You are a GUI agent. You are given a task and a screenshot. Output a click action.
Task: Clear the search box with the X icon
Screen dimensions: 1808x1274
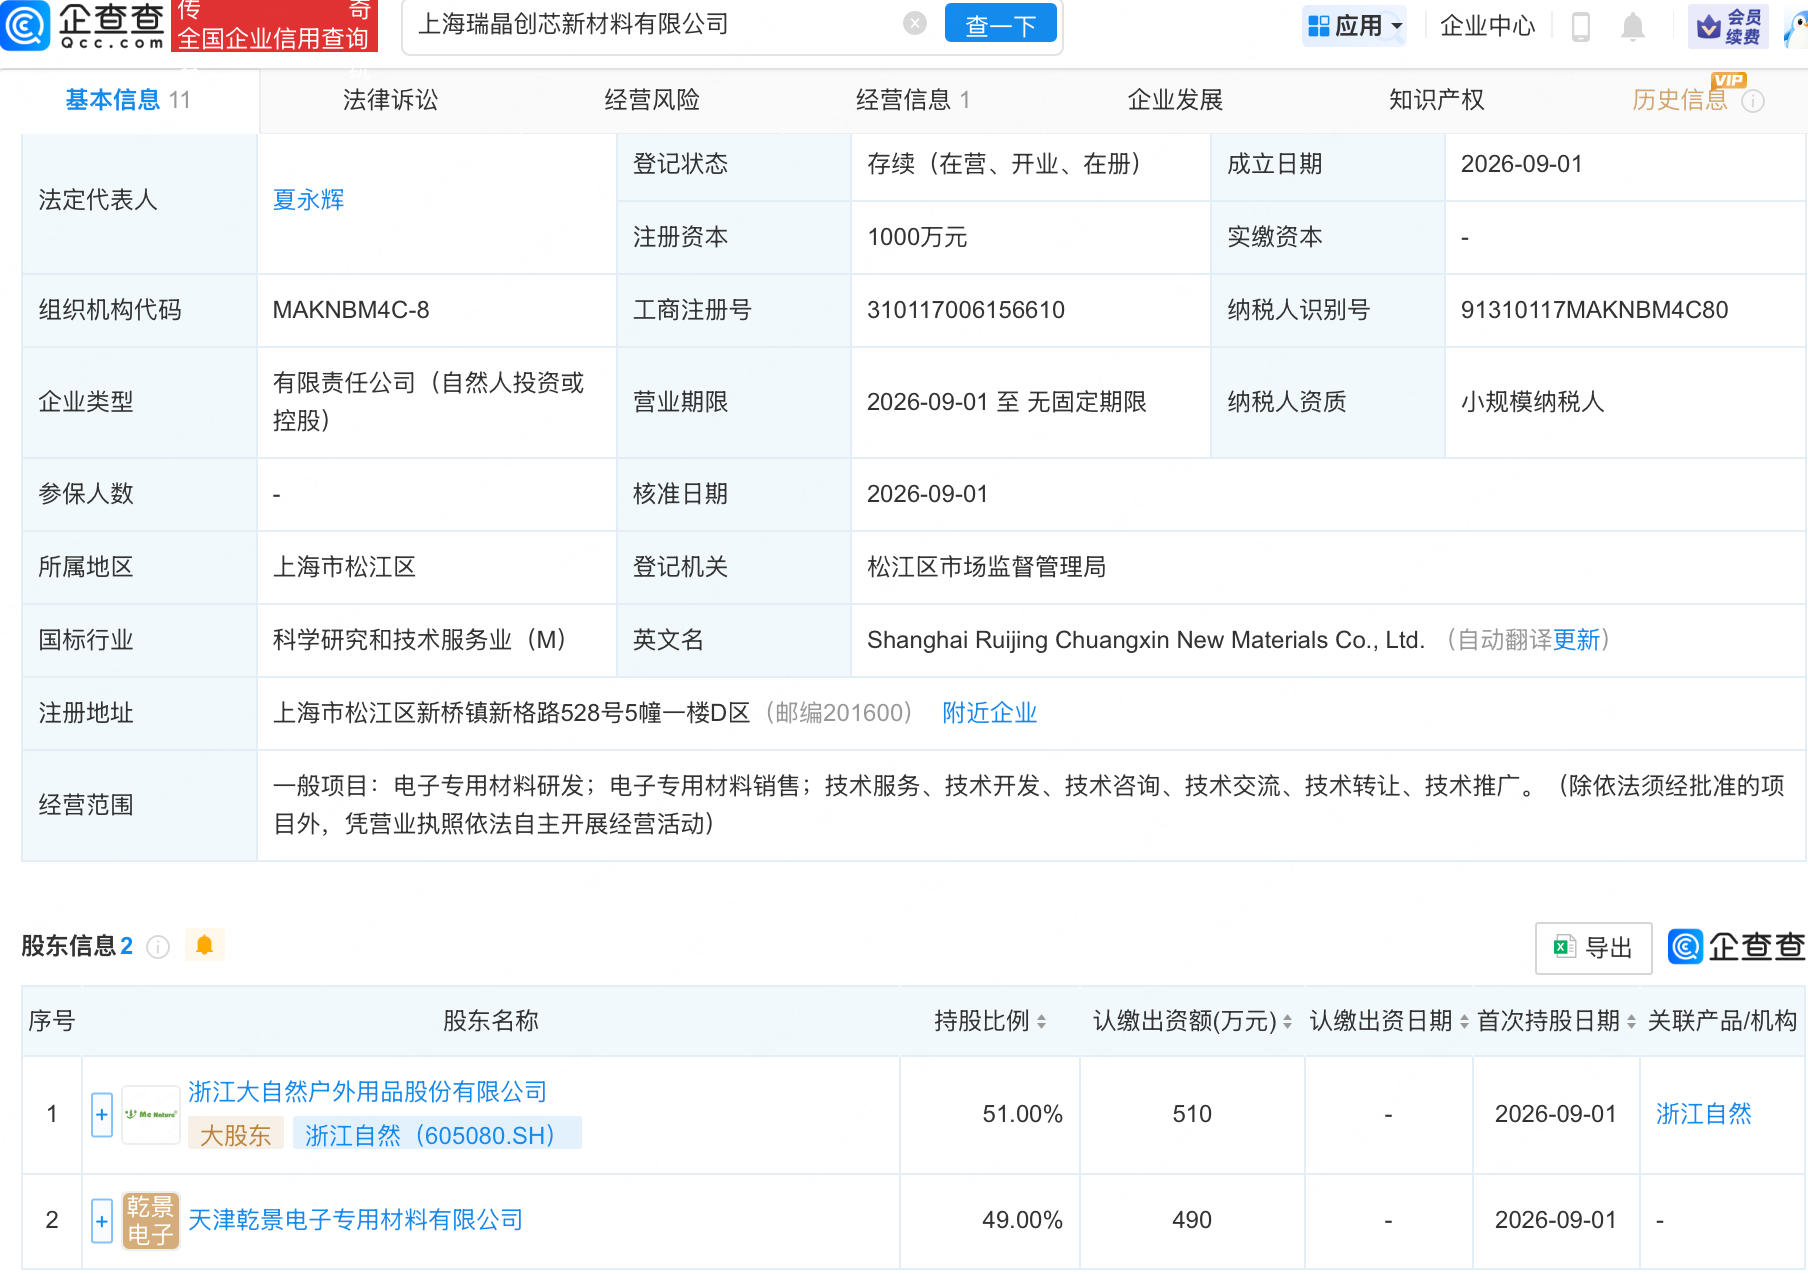(x=914, y=24)
